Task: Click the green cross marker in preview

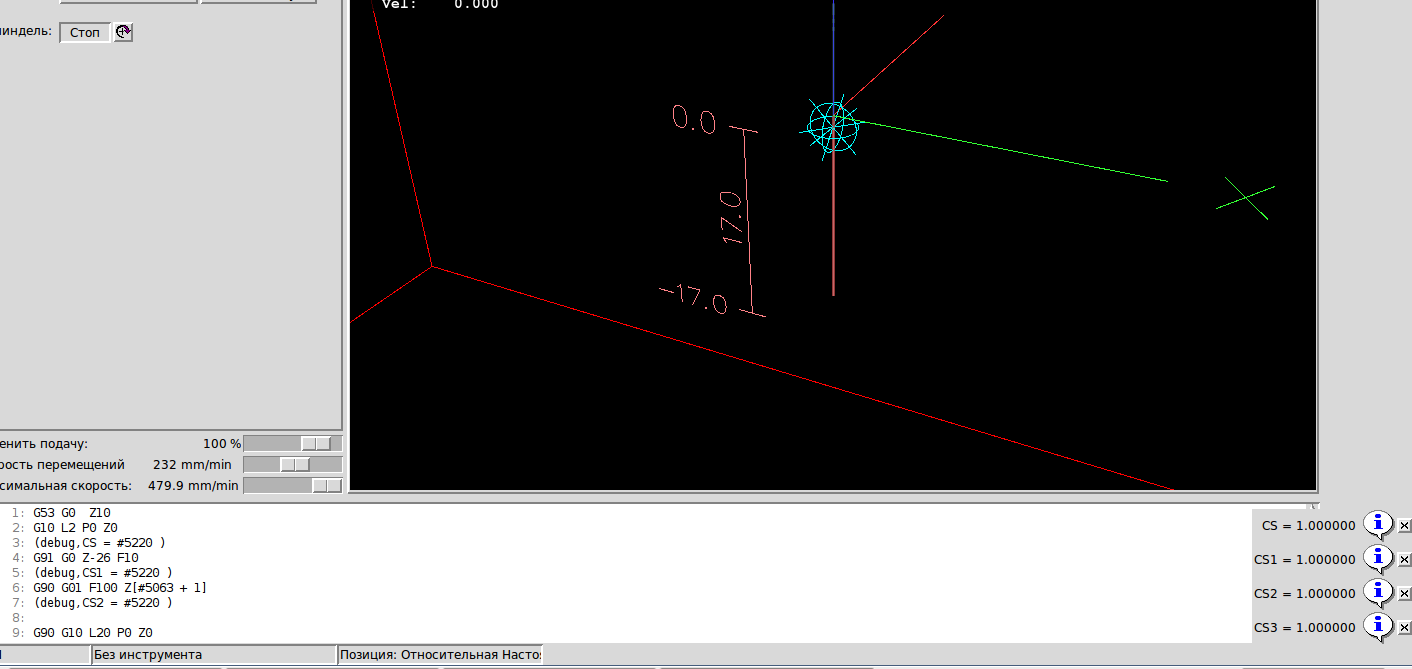Action: pyautogui.click(x=1245, y=199)
